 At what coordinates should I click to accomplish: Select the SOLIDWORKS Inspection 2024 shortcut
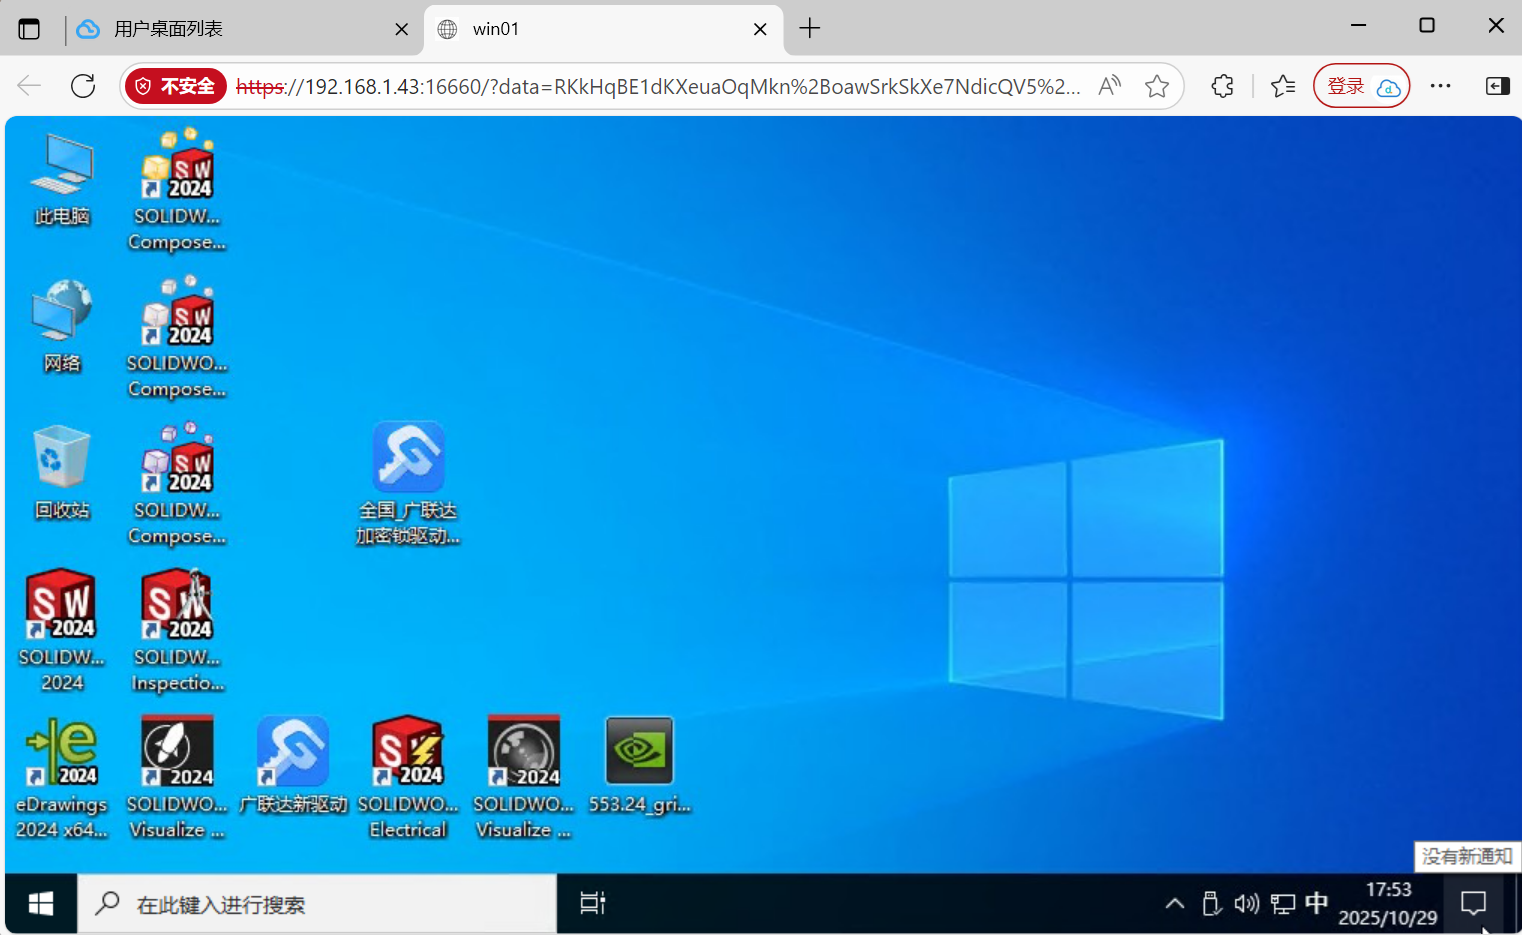(x=177, y=606)
